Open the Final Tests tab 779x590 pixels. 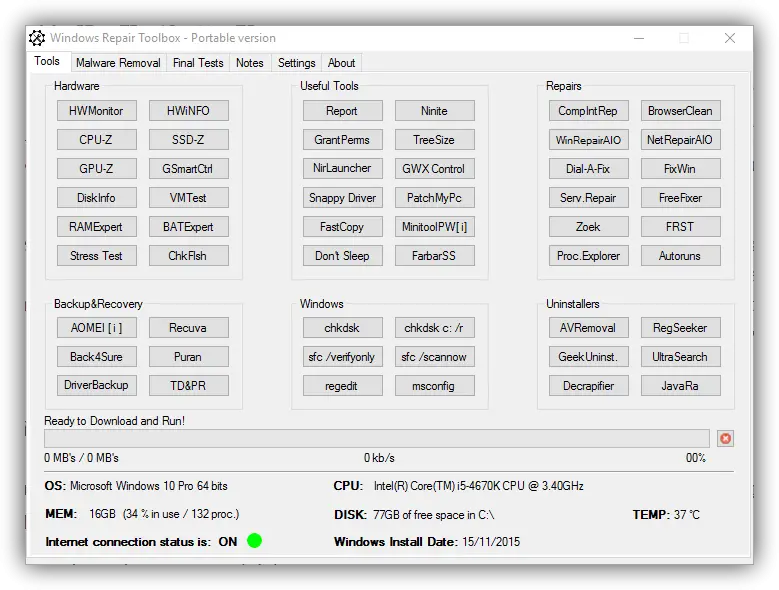(198, 63)
